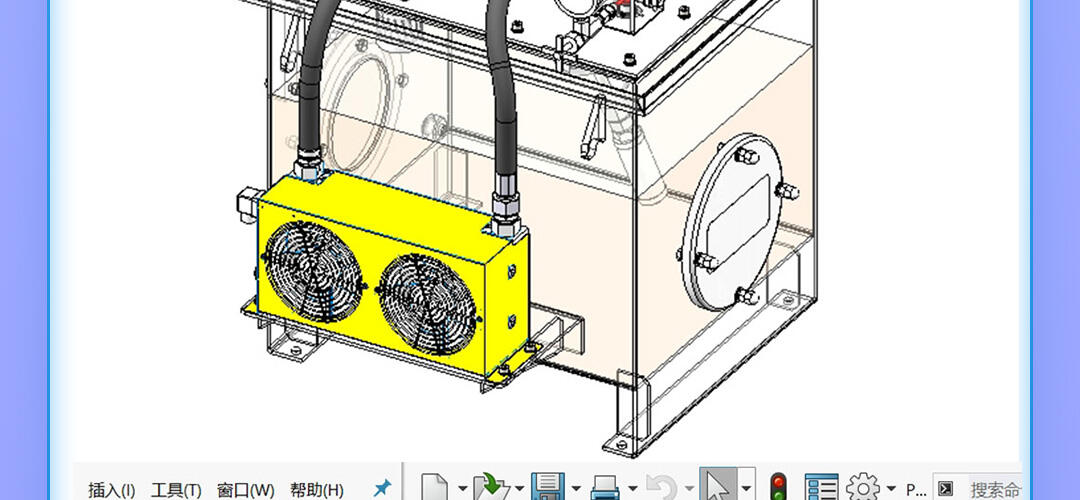Print the document with the printer icon
The width and height of the screenshot is (1080, 500).
click(605, 488)
